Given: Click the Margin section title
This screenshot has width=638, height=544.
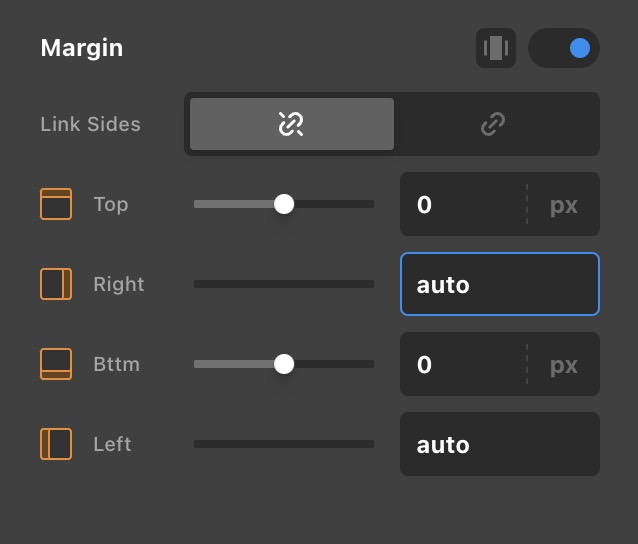Looking at the screenshot, I should (82, 48).
